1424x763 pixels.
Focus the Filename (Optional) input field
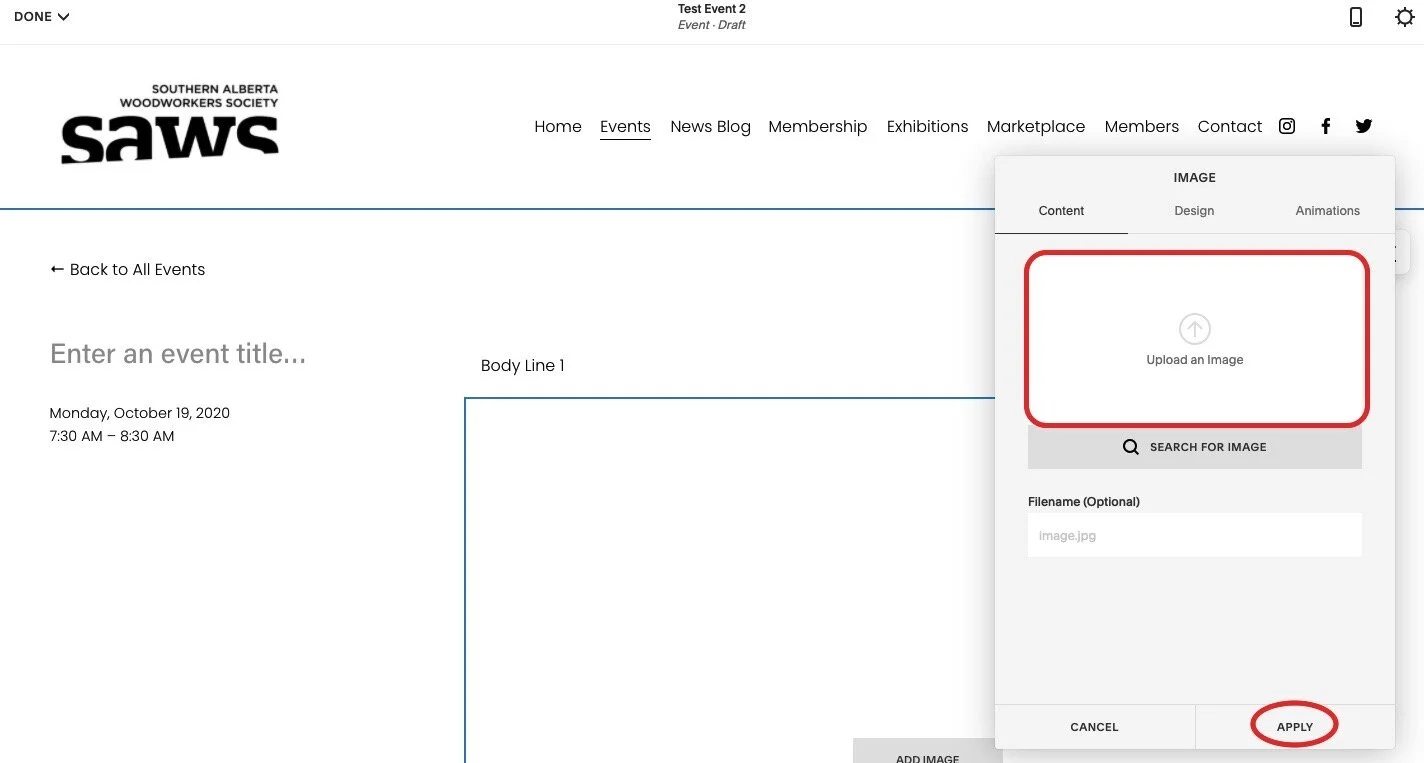click(x=1195, y=535)
